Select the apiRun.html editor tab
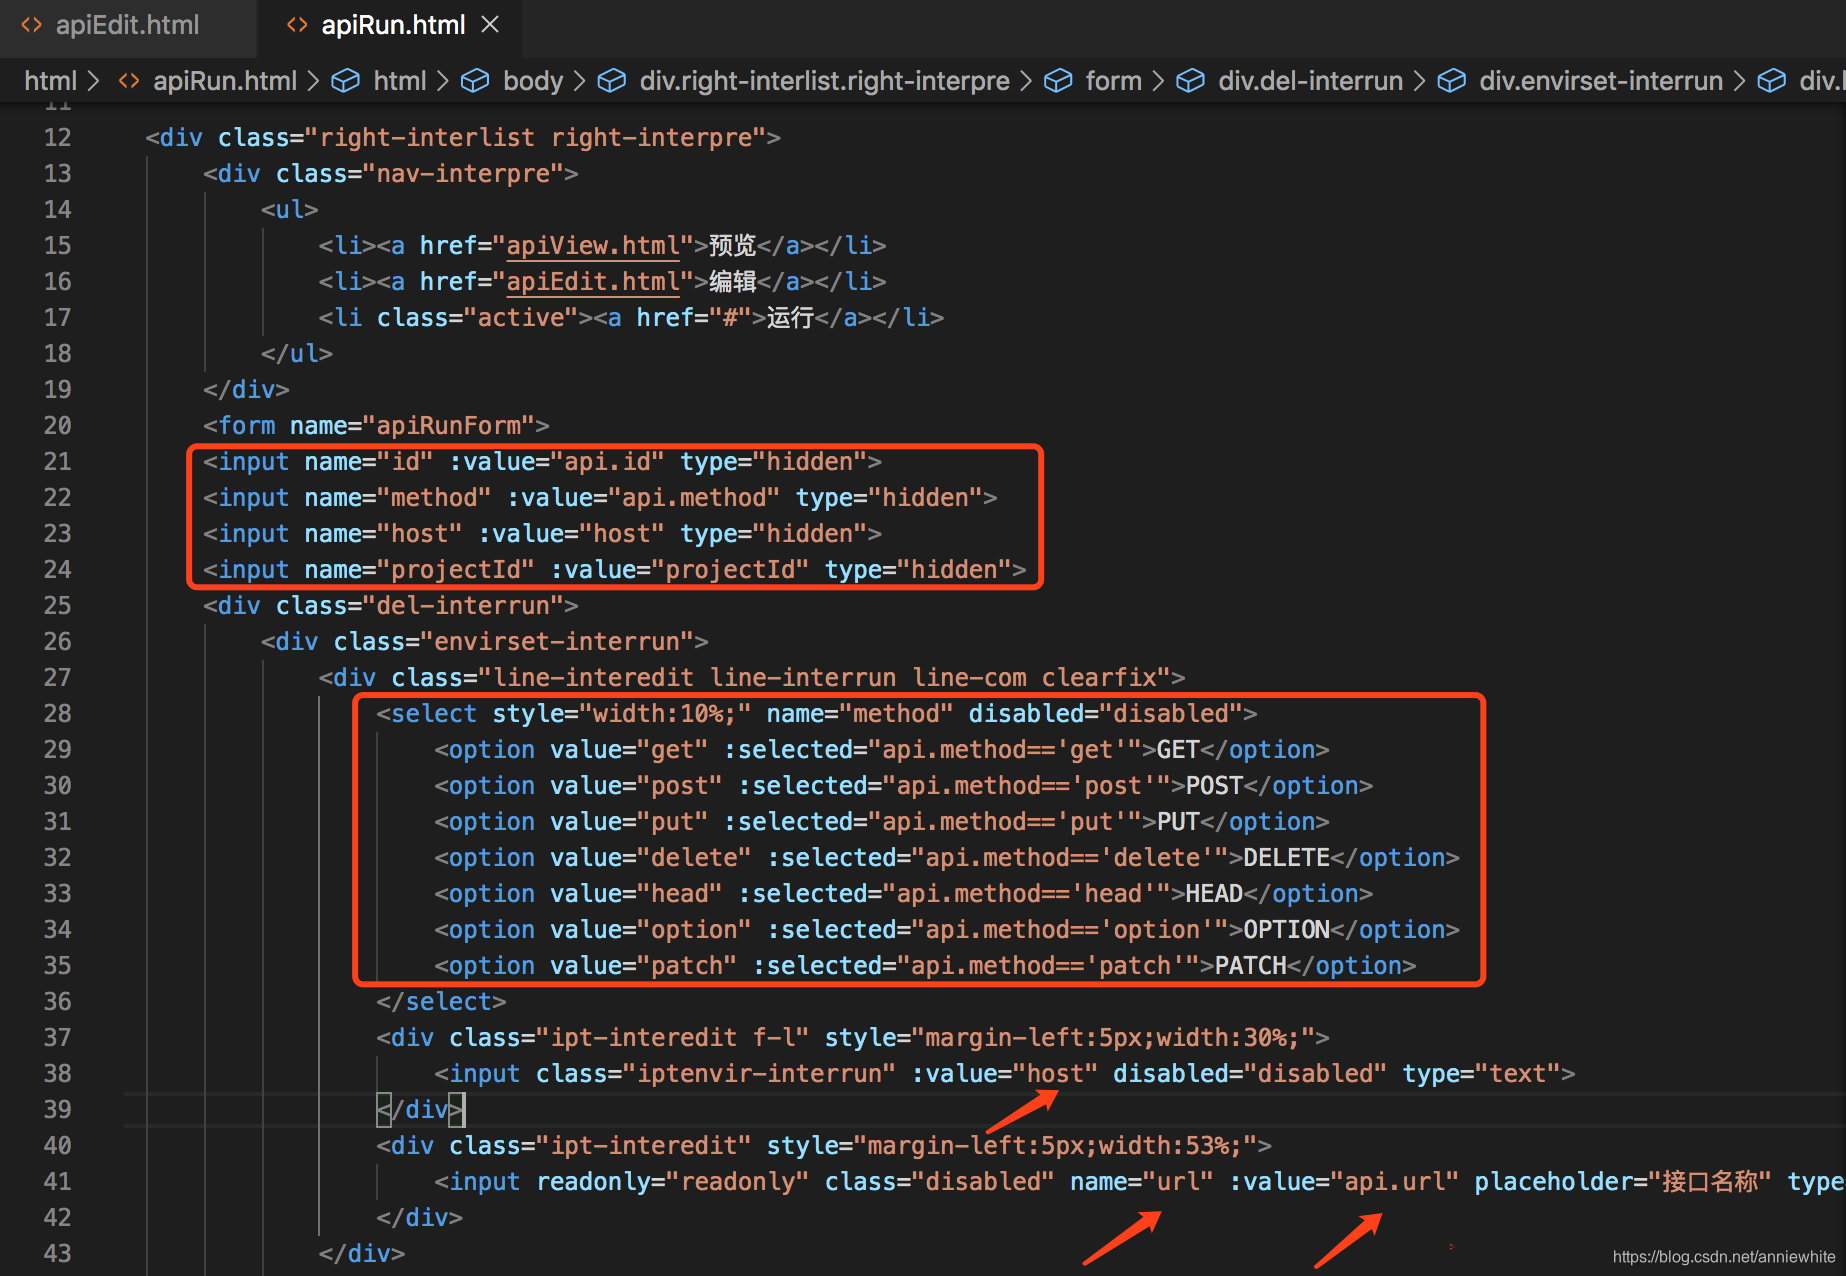 (393, 25)
